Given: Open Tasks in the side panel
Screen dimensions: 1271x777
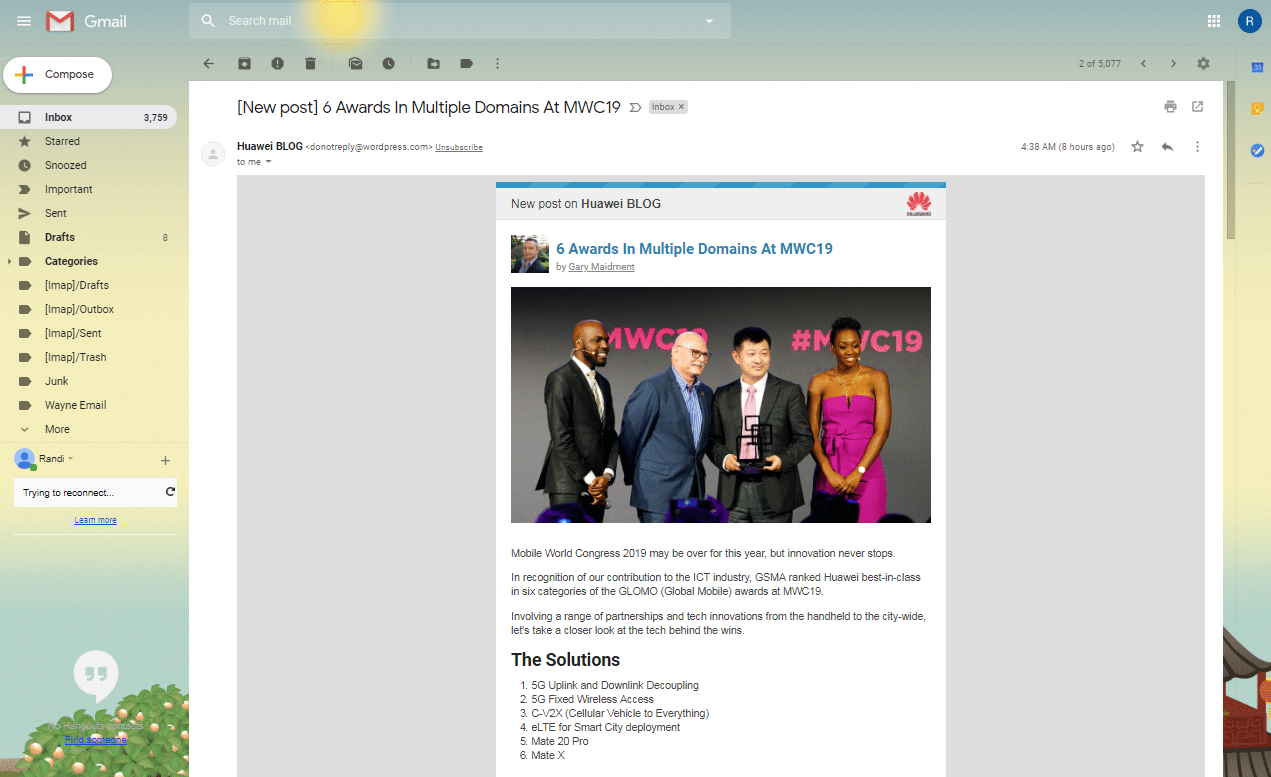Looking at the screenshot, I should click(1257, 150).
